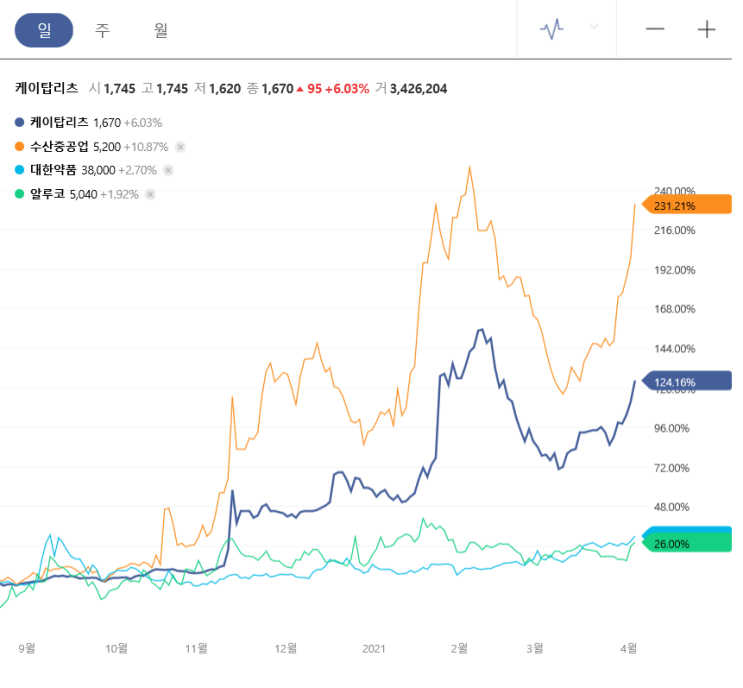Image resolution: width=743 pixels, height=688 pixels.
Task: Click the blue 케이탑리츠 legend dot
Action: click(x=19, y=122)
